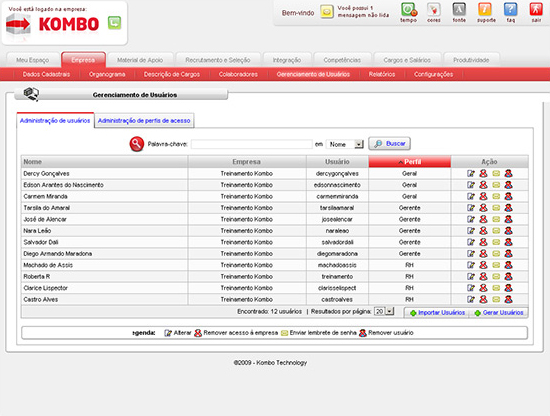Open the Recrutamento e Seleção tab
Viewport: 550px width, 416px height.
pos(218,60)
